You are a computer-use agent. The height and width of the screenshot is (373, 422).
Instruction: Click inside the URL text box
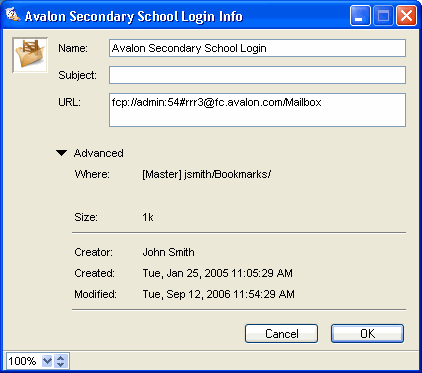(257, 110)
